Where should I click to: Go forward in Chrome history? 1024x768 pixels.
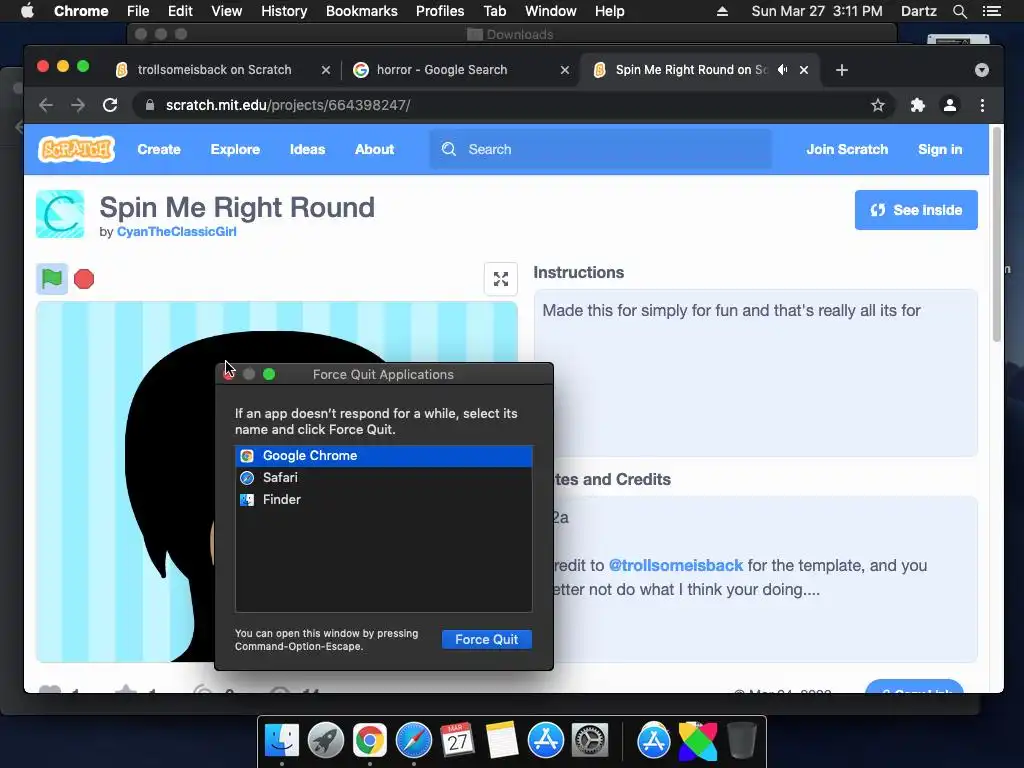click(x=78, y=105)
